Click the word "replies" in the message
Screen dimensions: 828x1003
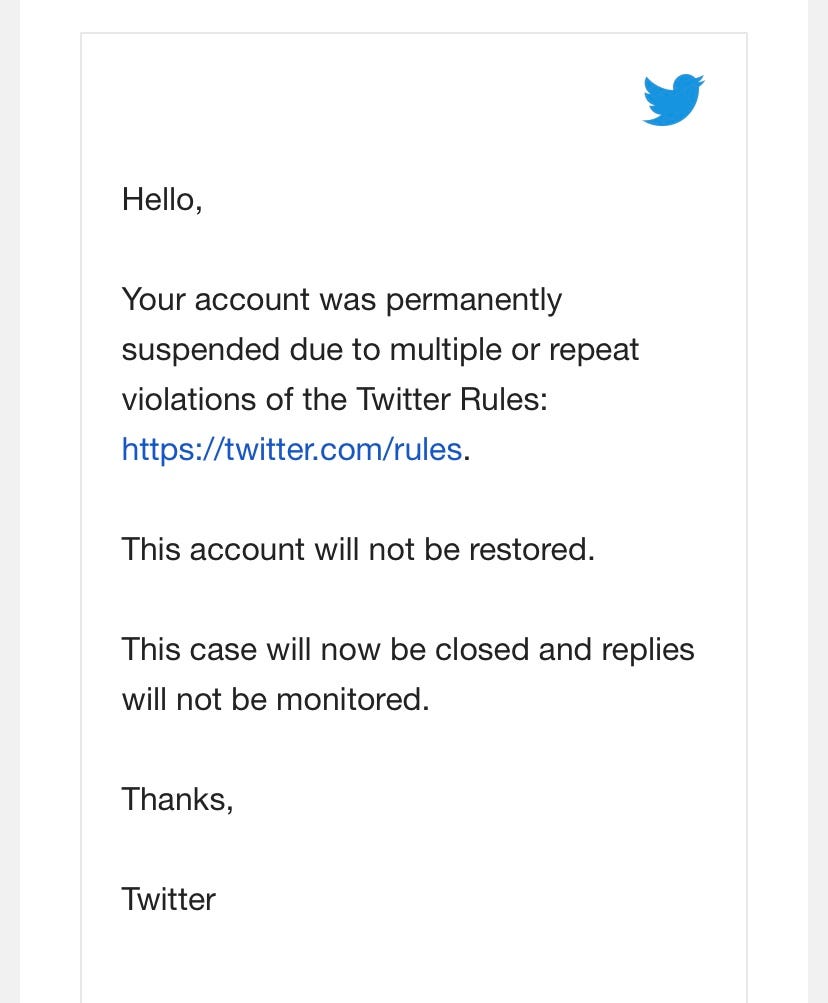648,649
